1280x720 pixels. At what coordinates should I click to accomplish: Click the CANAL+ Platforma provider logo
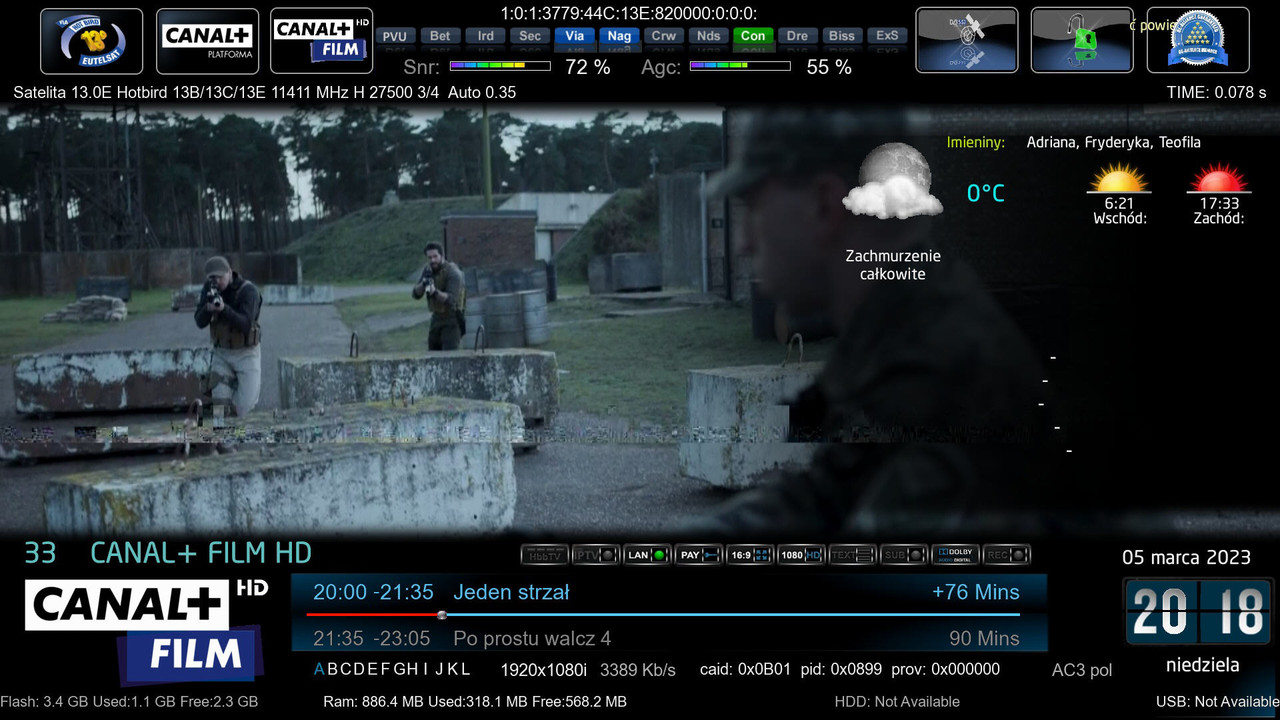208,41
